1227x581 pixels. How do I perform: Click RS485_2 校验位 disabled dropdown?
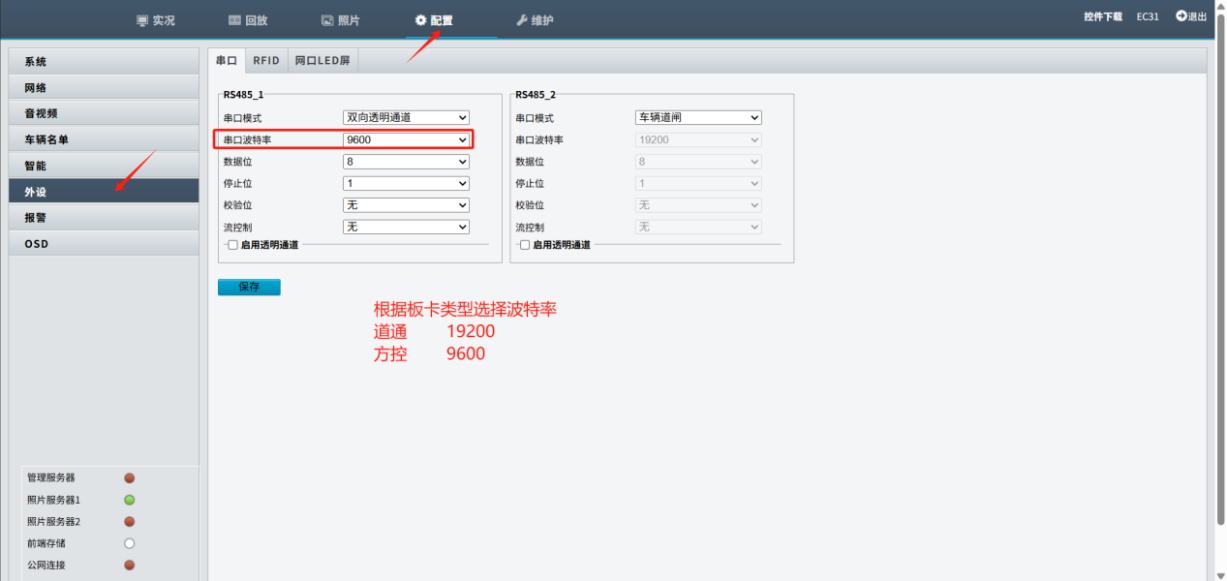tap(698, 205)
